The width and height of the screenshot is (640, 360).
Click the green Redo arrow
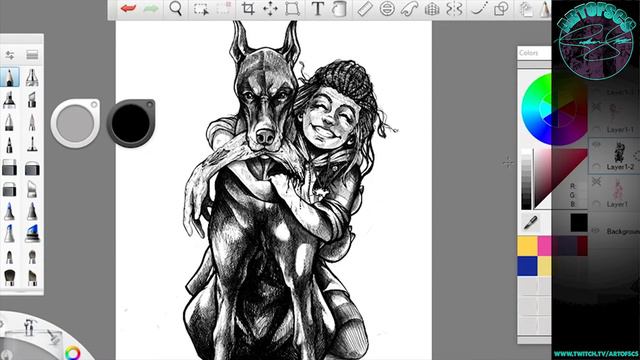pyautogui.click(x=151, y=9)
